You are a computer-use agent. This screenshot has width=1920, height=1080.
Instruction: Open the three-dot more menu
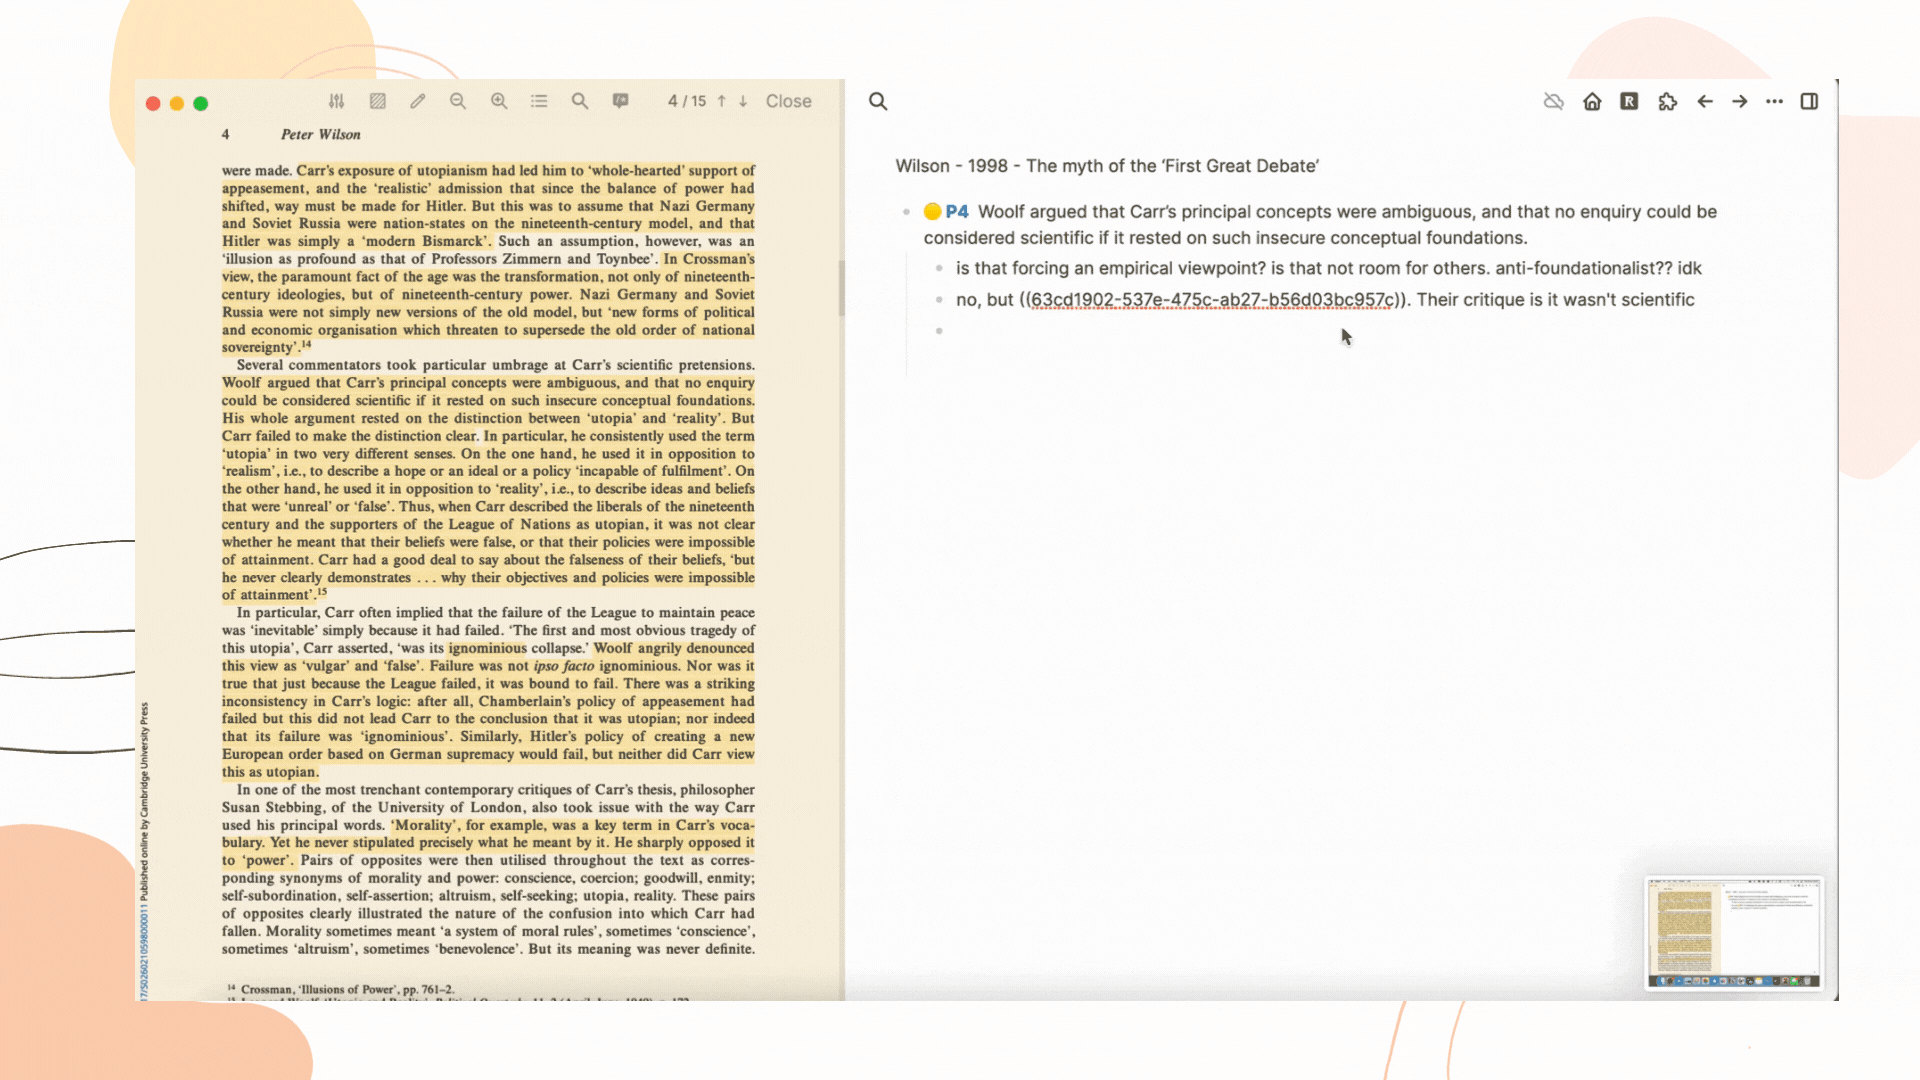[1774, 101]
